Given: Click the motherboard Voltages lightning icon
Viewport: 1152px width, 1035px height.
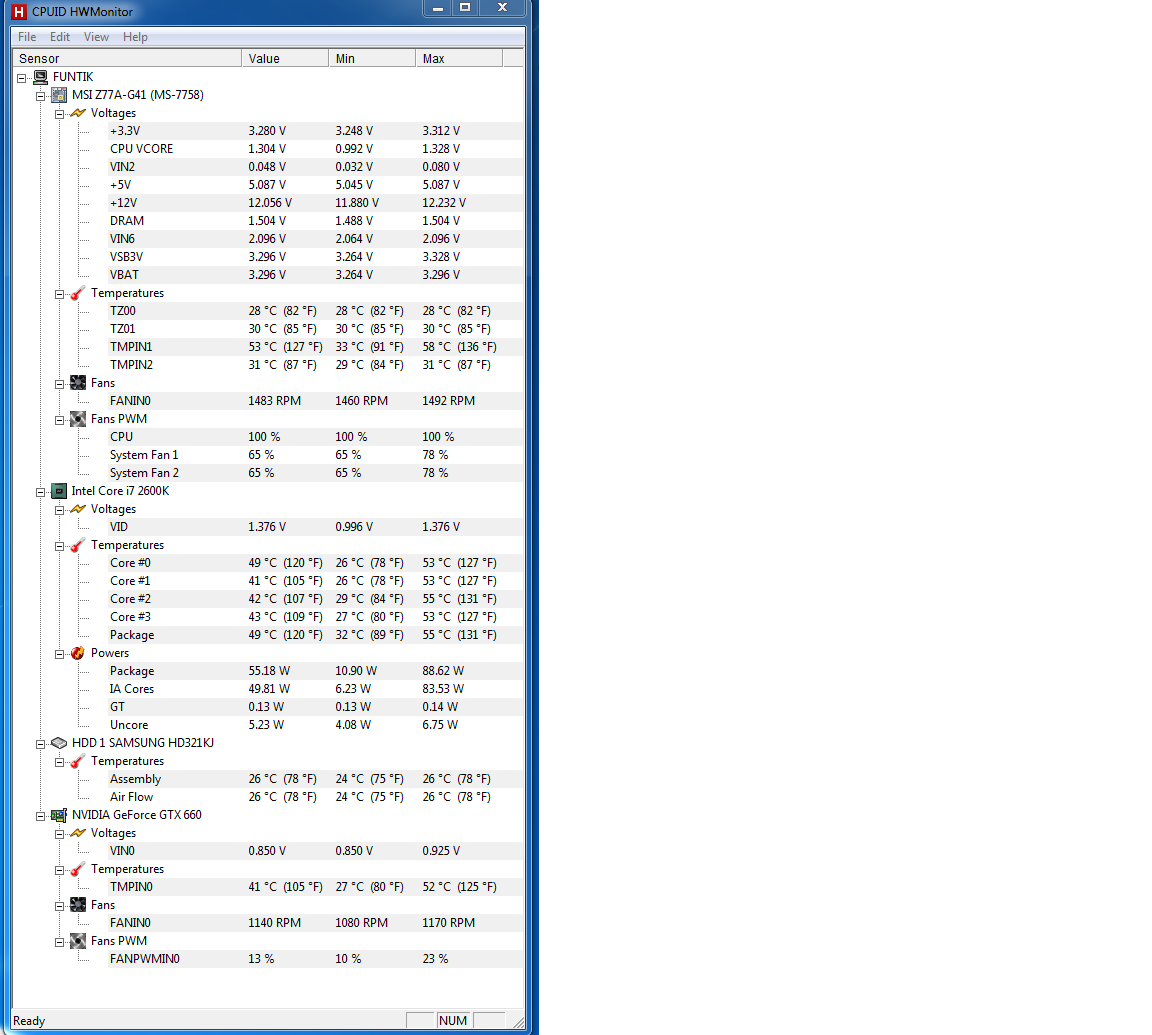Looking at the screenshot, I should pyautogui.click(x=78, y=113).
